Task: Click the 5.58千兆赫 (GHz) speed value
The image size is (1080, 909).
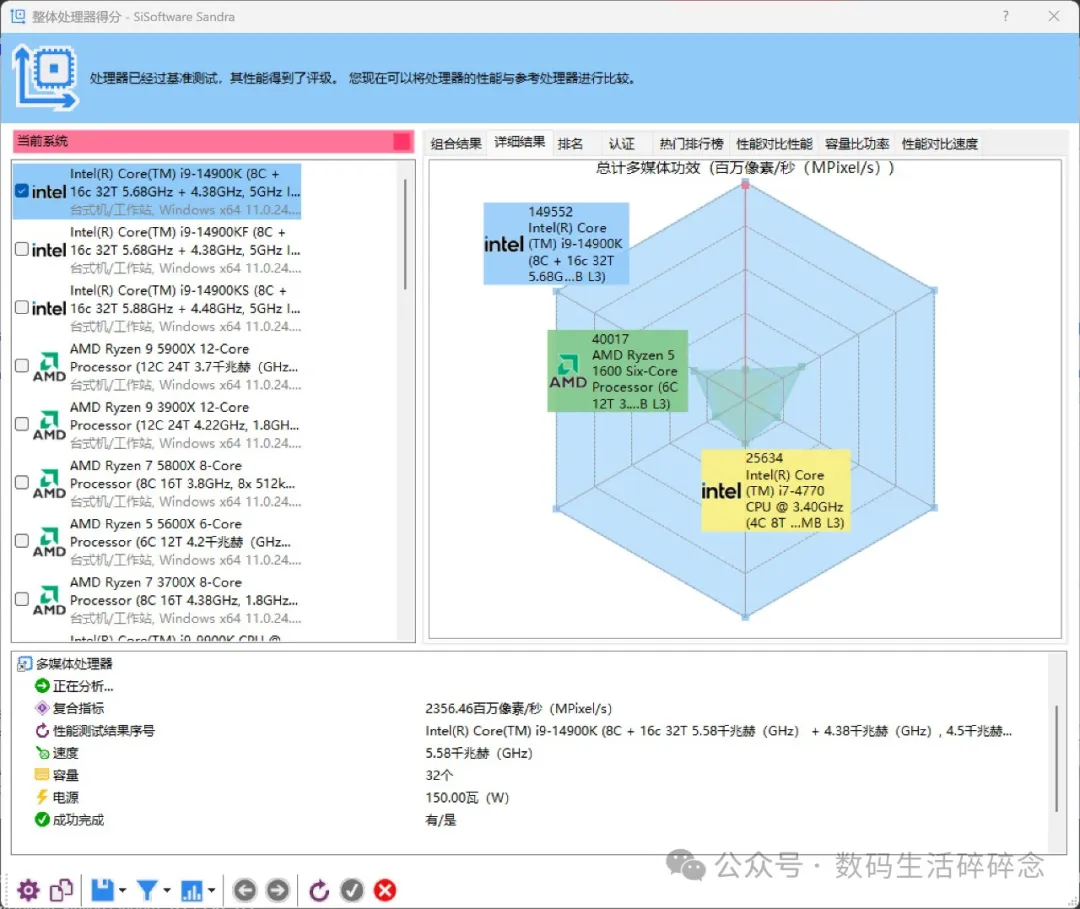Action: click(479, 753)
